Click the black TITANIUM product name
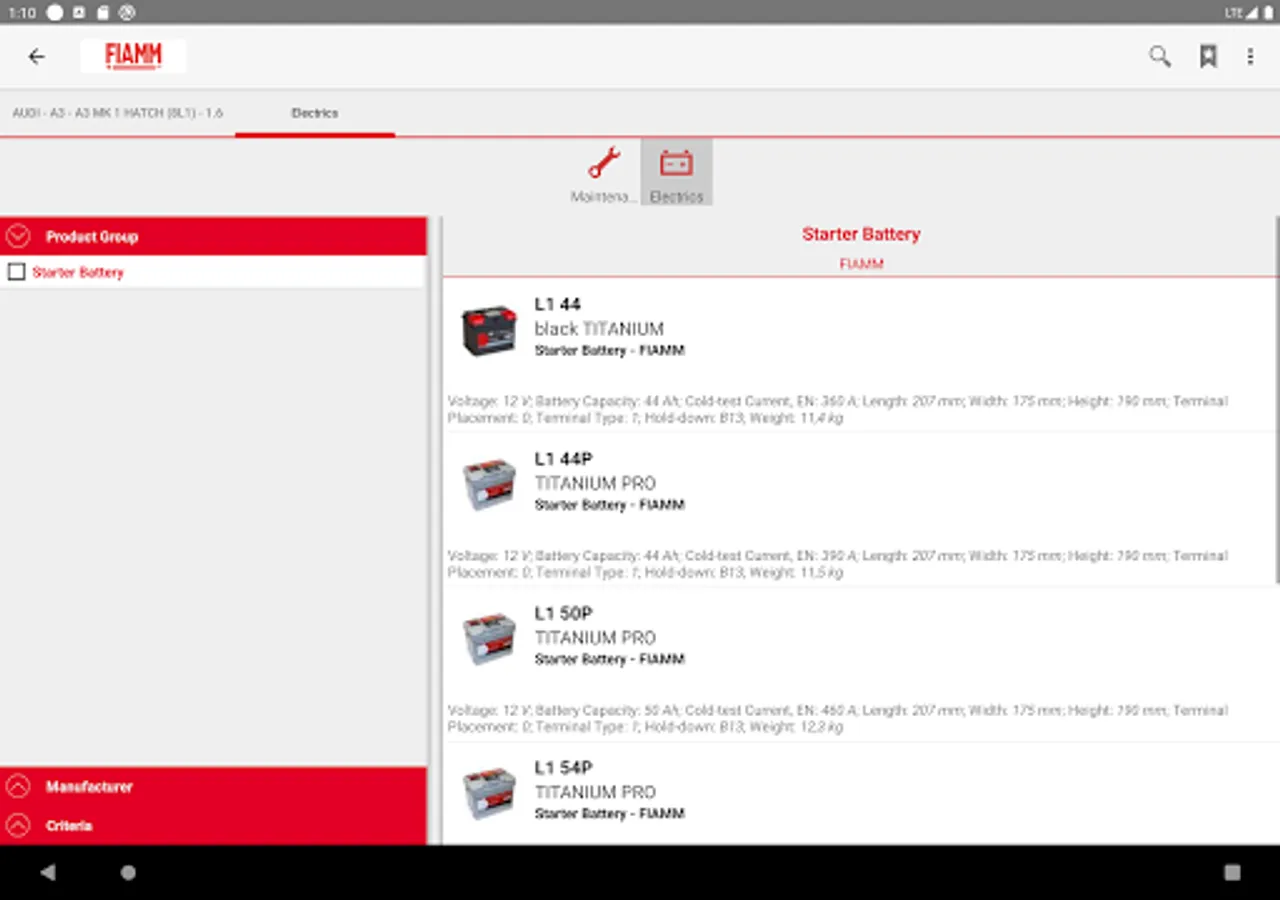 599,329
